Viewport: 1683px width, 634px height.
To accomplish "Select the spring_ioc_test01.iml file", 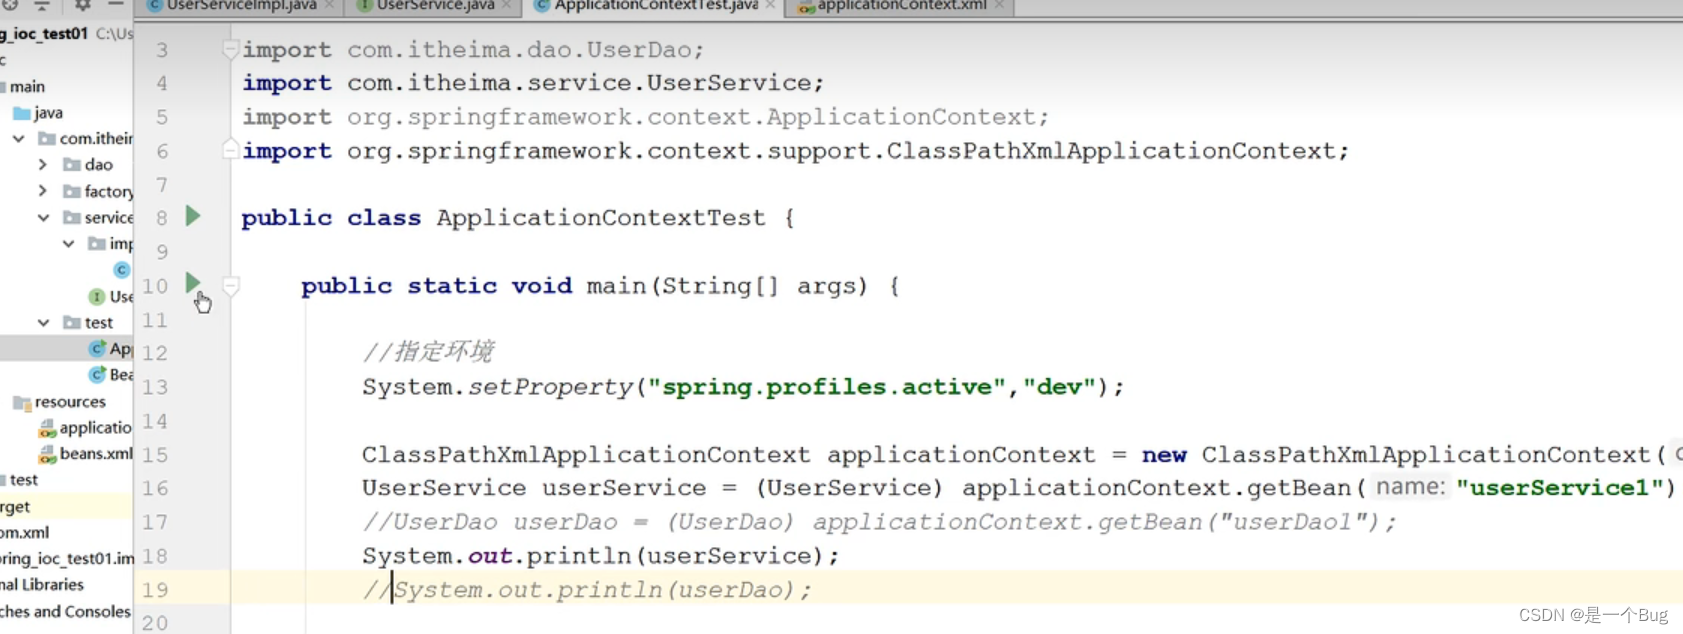I will point(66,558).
